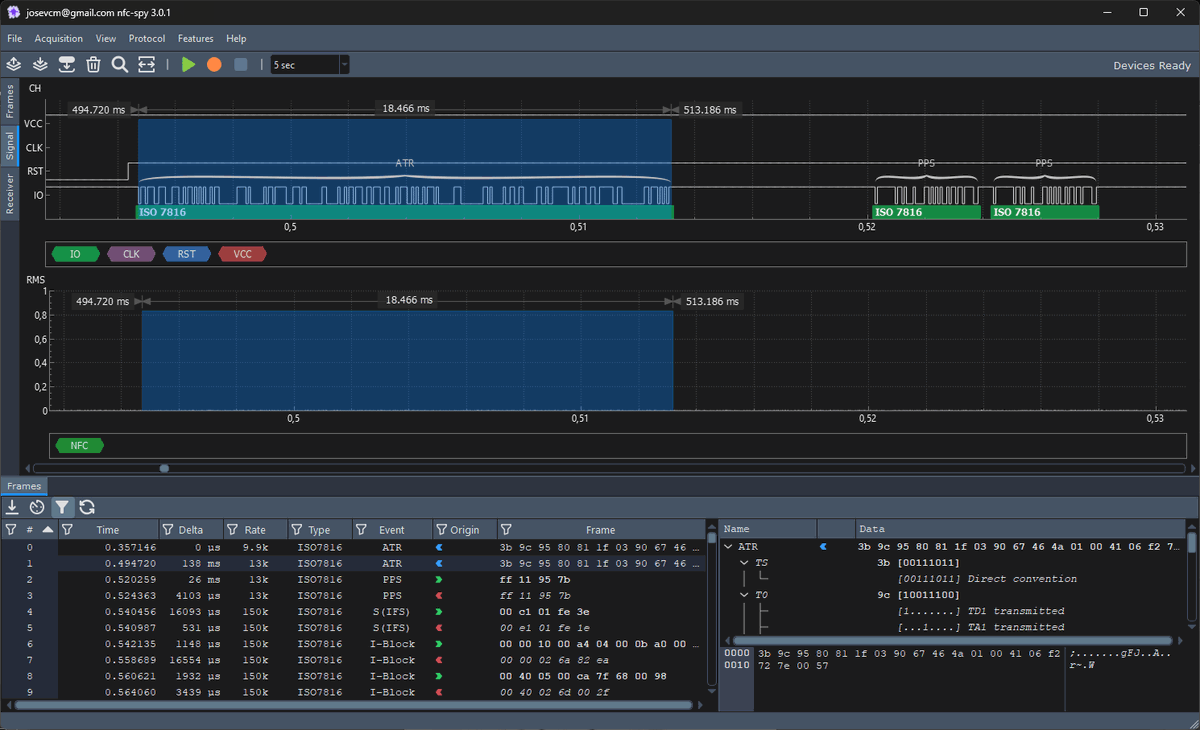Click the gray stop button
This screenshot has height=730, width=1200.
240,64
